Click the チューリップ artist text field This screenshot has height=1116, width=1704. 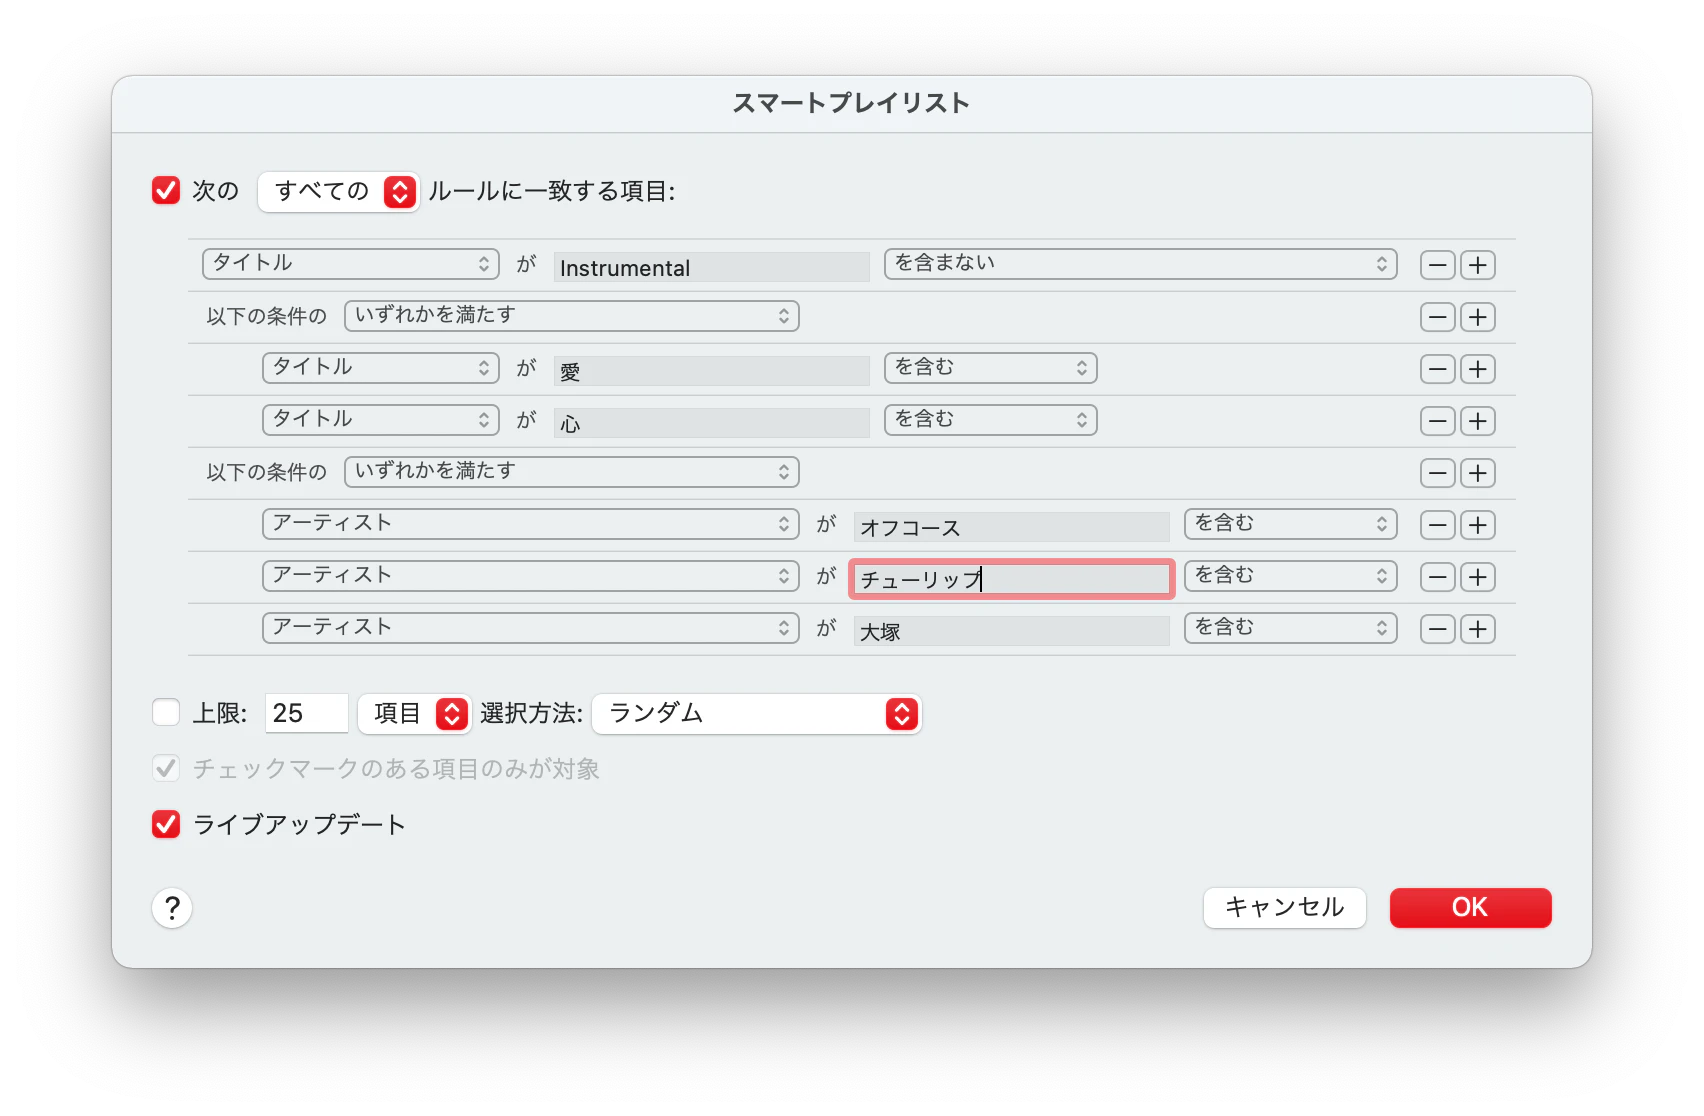tap(1012, 579)
